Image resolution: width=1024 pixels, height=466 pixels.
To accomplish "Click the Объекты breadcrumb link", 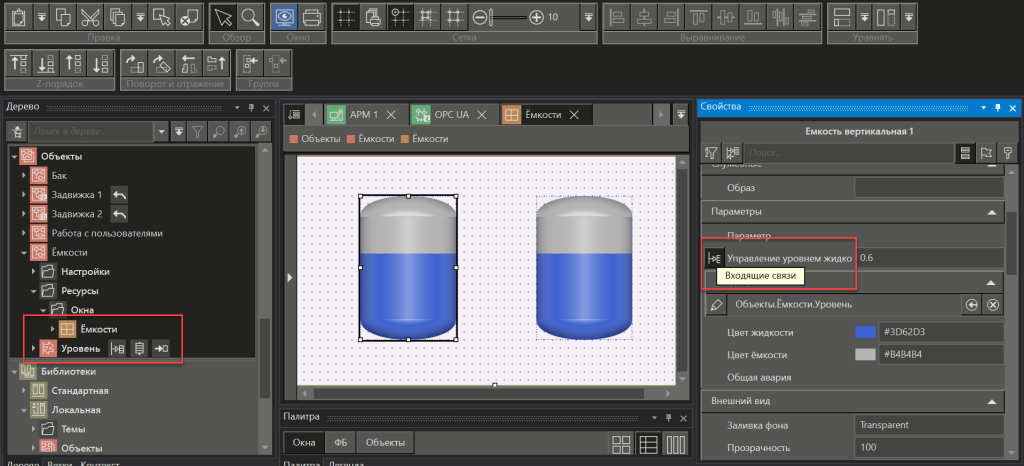I will [320, 139].
